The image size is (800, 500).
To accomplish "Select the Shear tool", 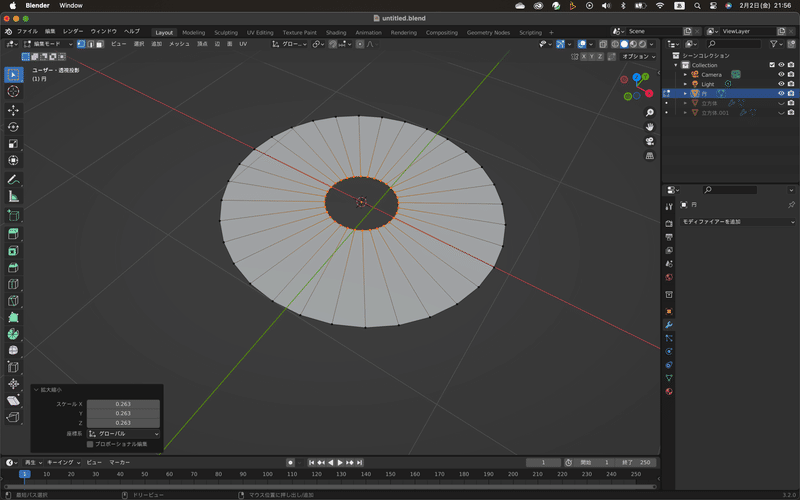I will pos(13,401).
